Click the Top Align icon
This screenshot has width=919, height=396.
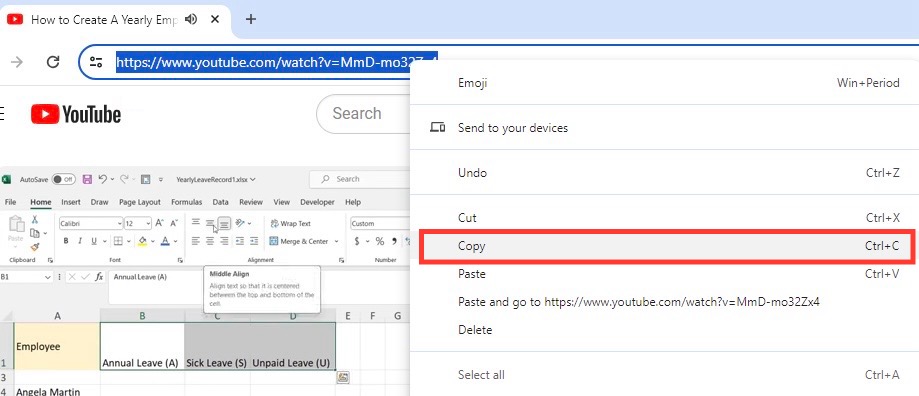[196, 223]
